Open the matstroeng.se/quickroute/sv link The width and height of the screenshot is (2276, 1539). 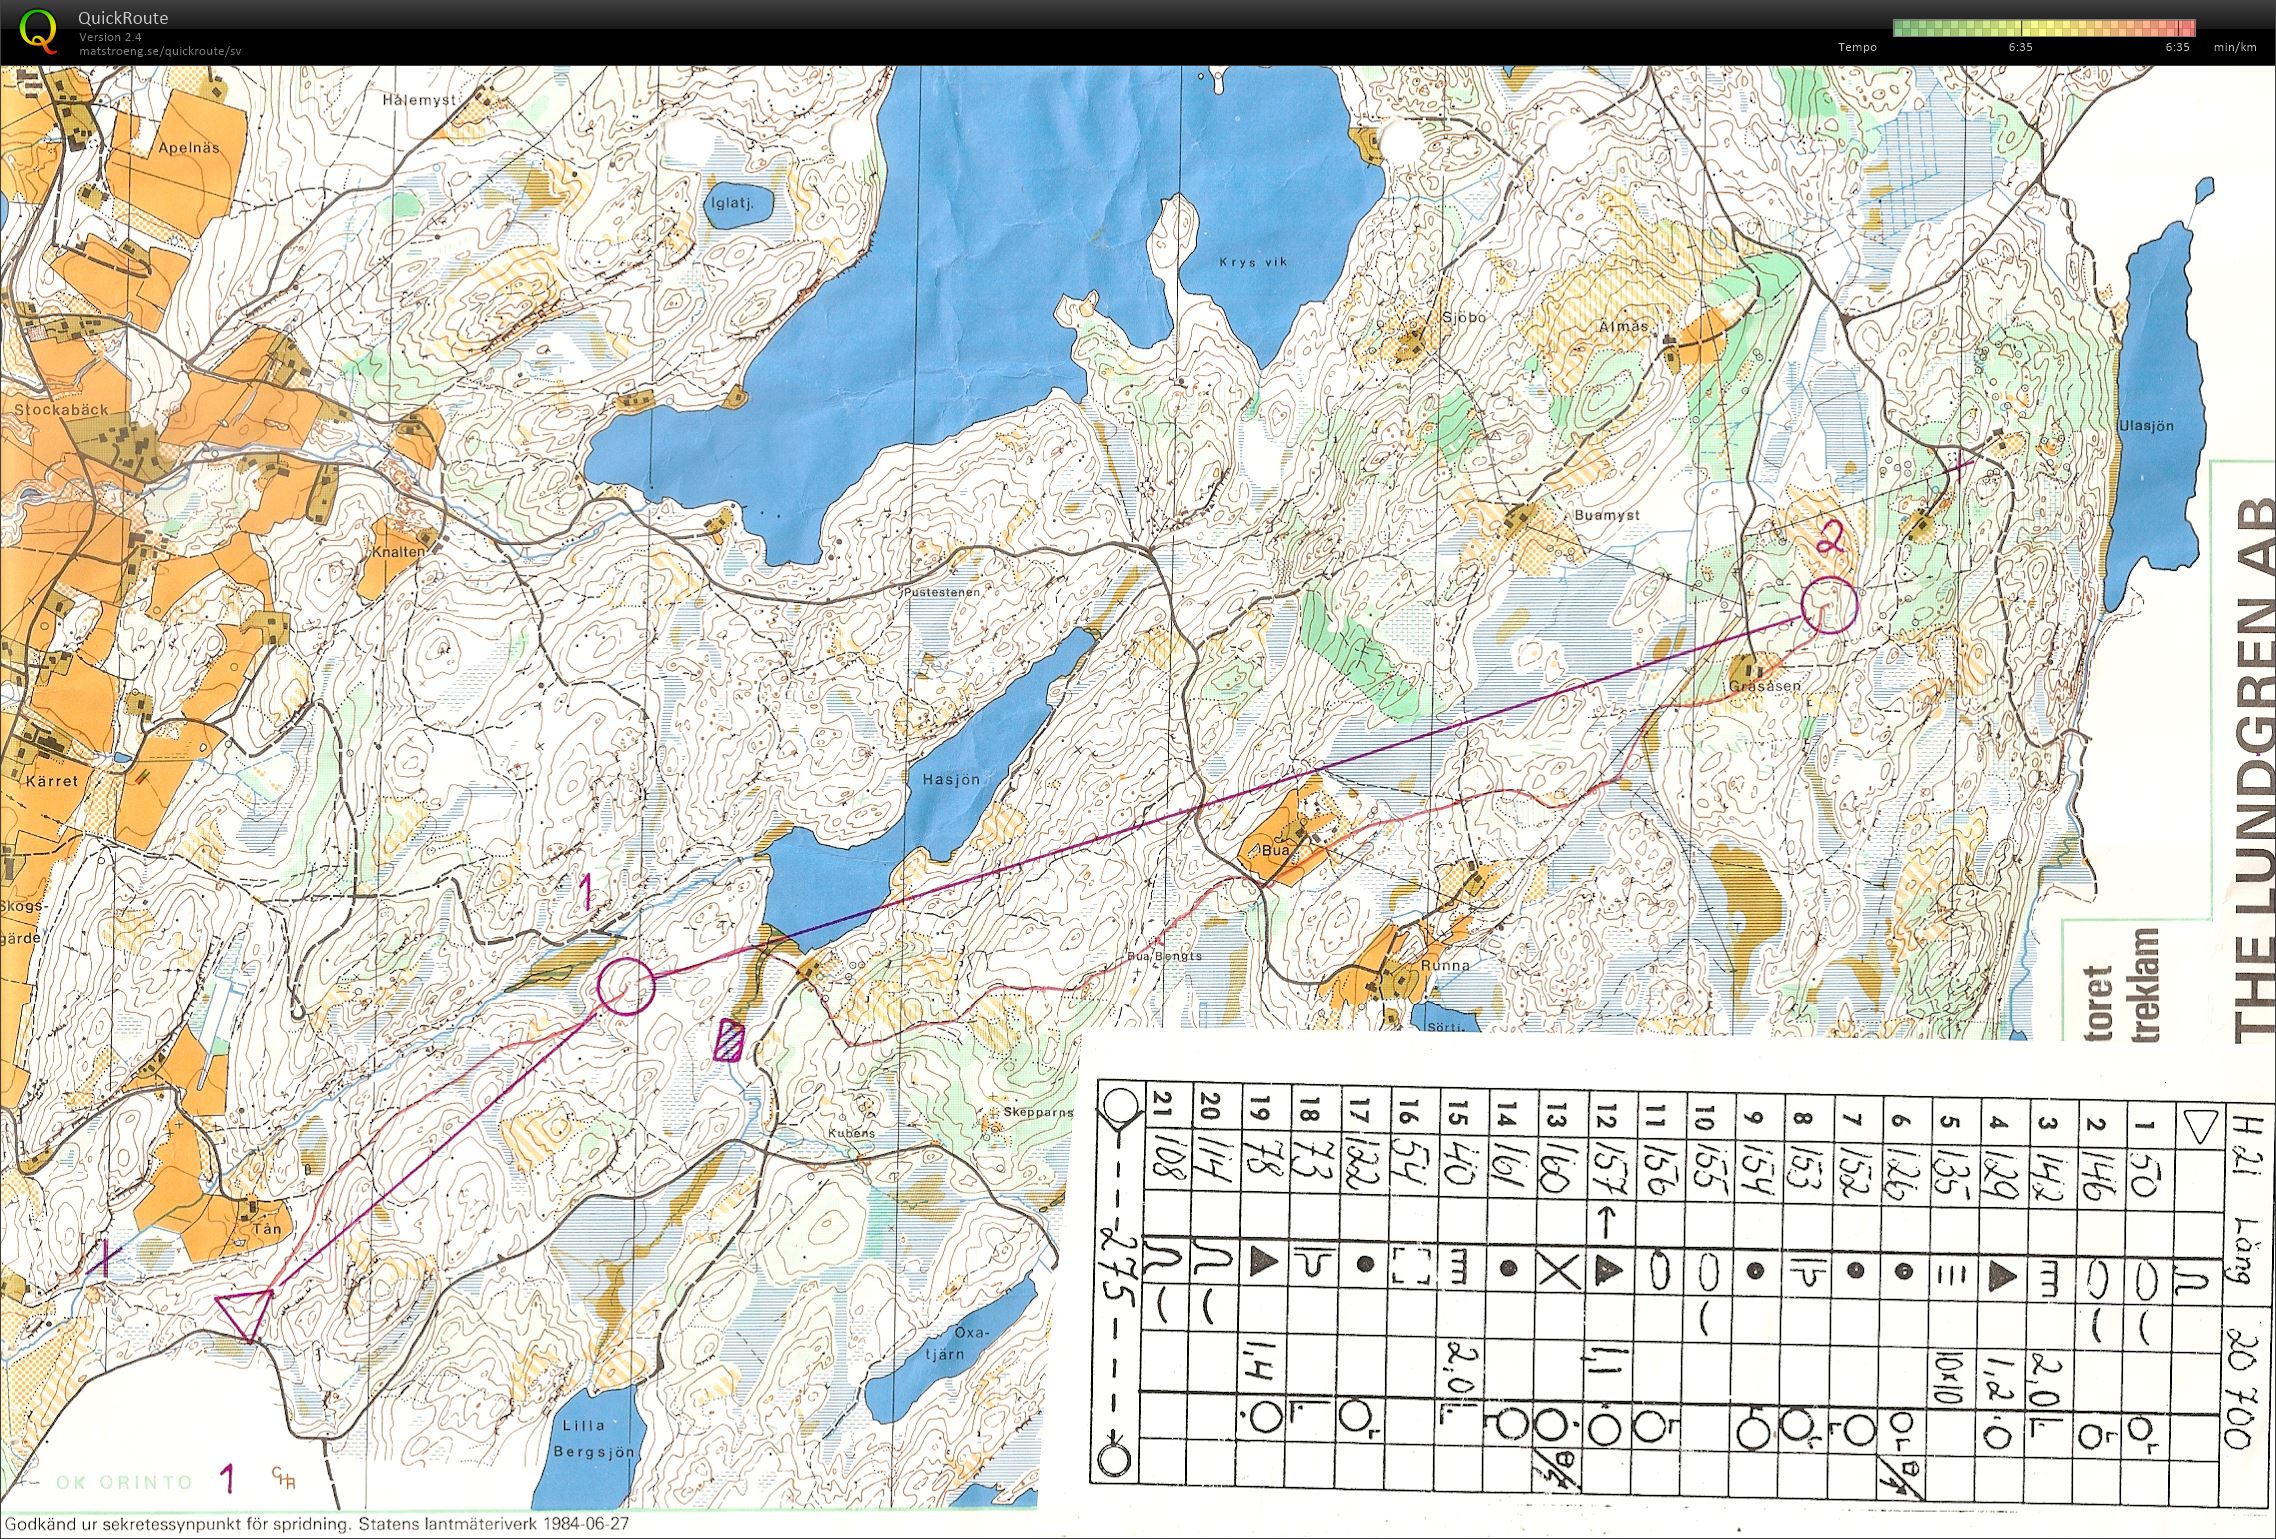(x=160, y=51)
